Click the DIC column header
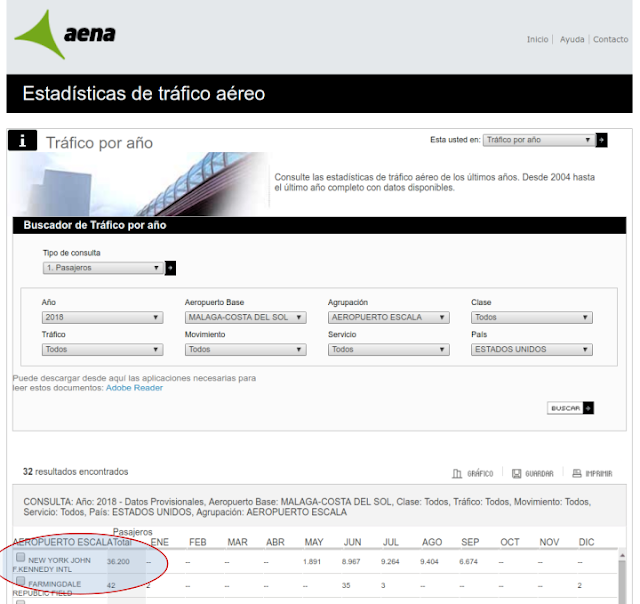Image resolution: width=640 pixels, height=604 pixels. click(587, 542)
